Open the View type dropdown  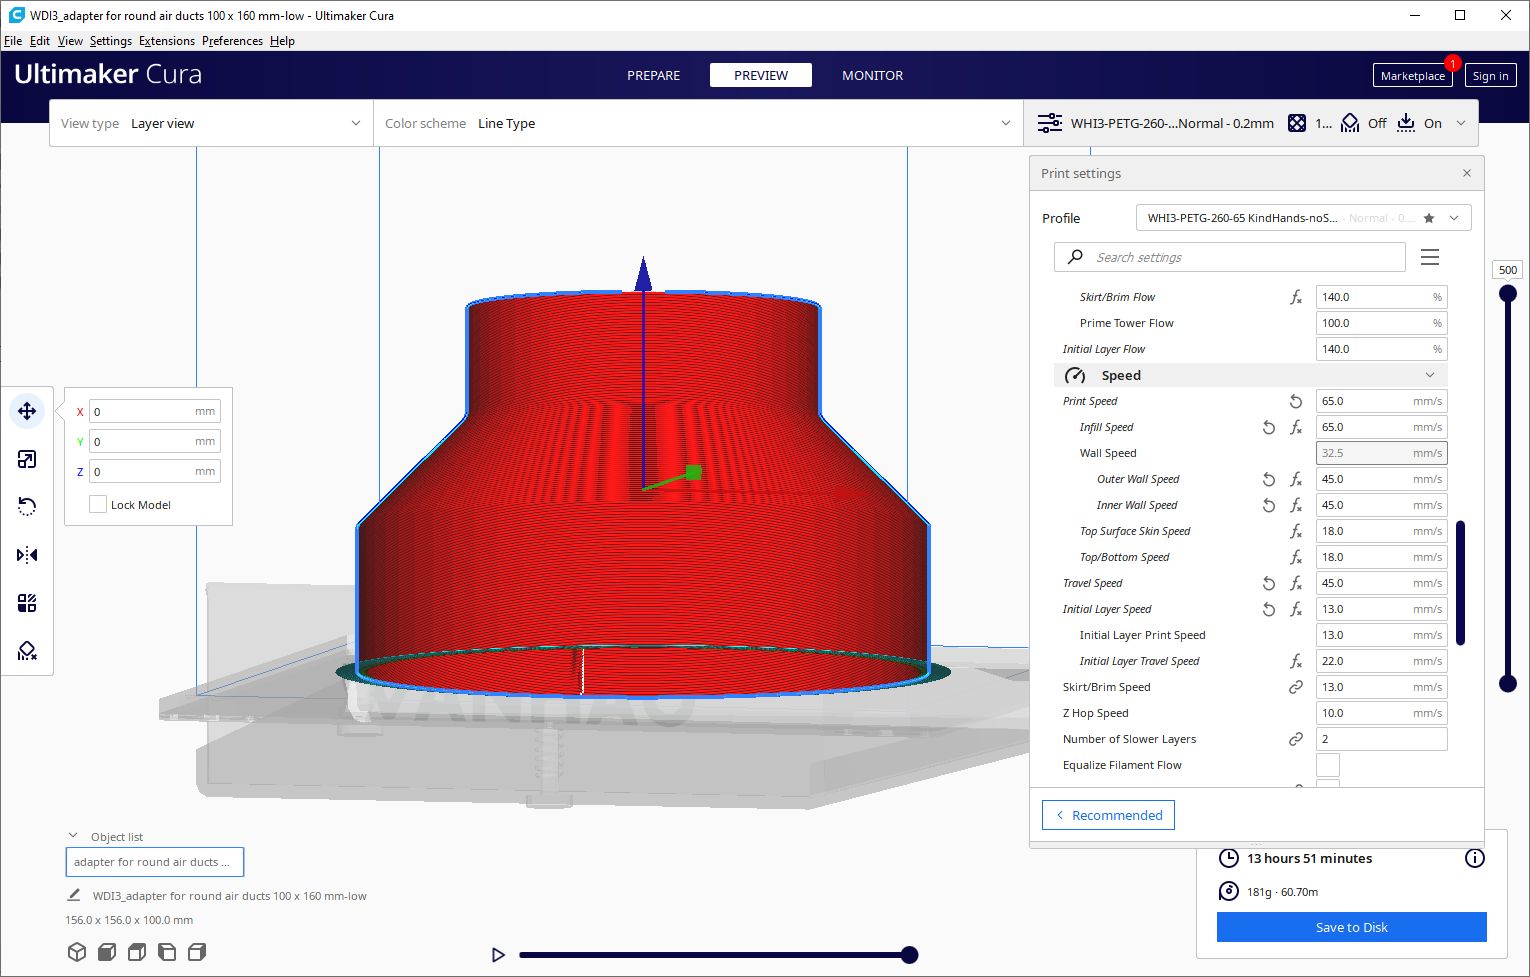[245, 123]
